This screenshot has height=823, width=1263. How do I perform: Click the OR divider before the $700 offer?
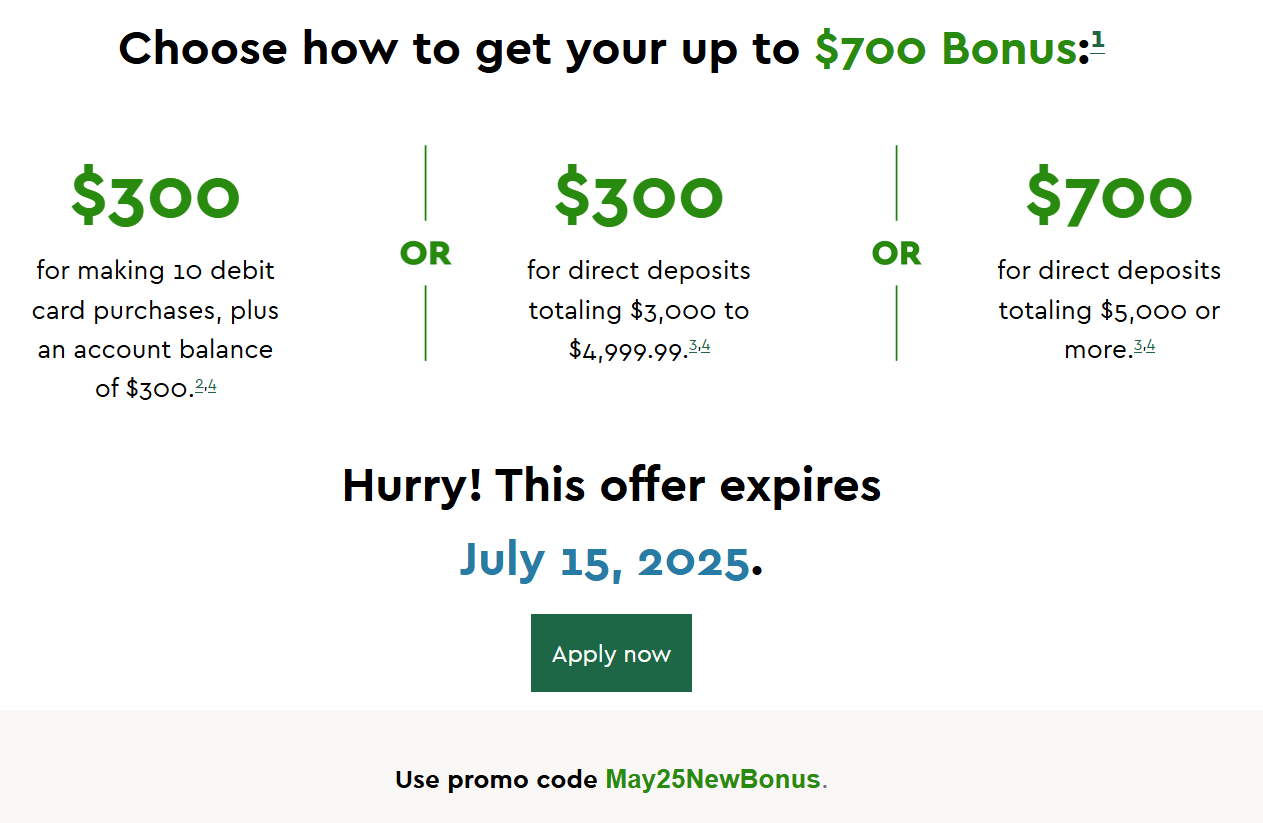pyautogui.click(x=896, y=254)
